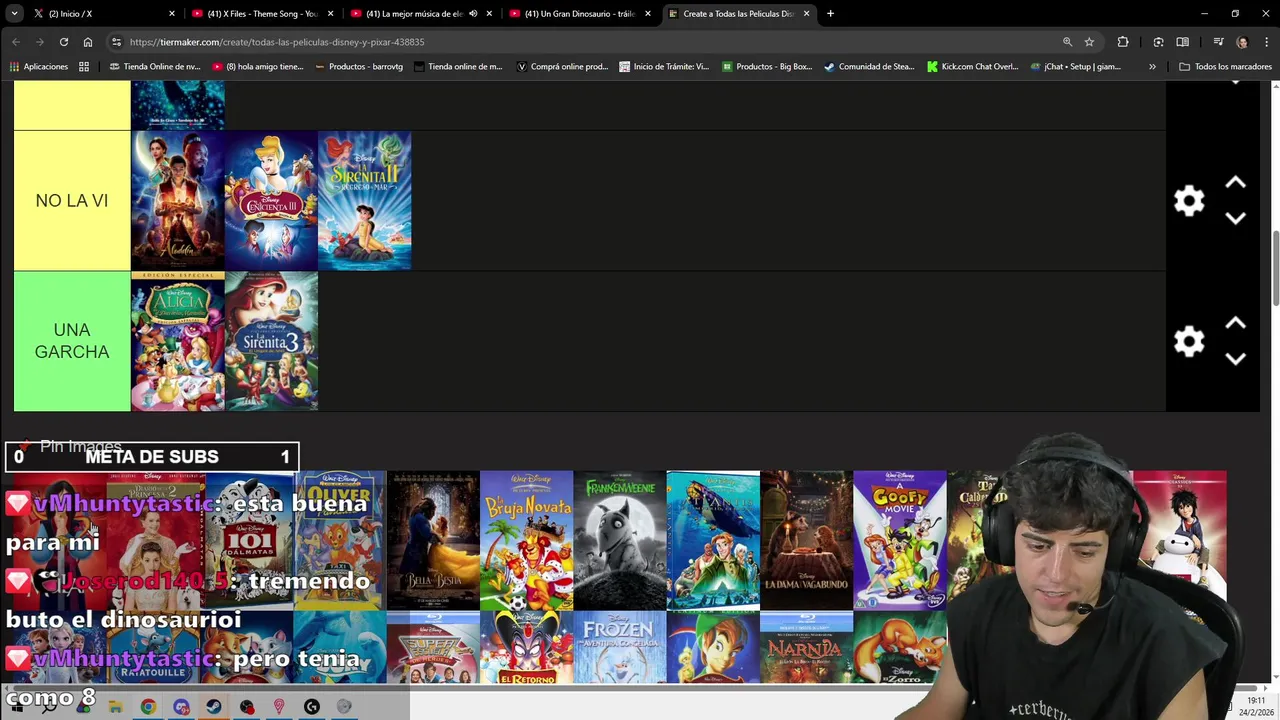This screenshot has width=1280, height=720.
Task: Select the UNA GARCHA tier label
Action: [x=72, y=341]
